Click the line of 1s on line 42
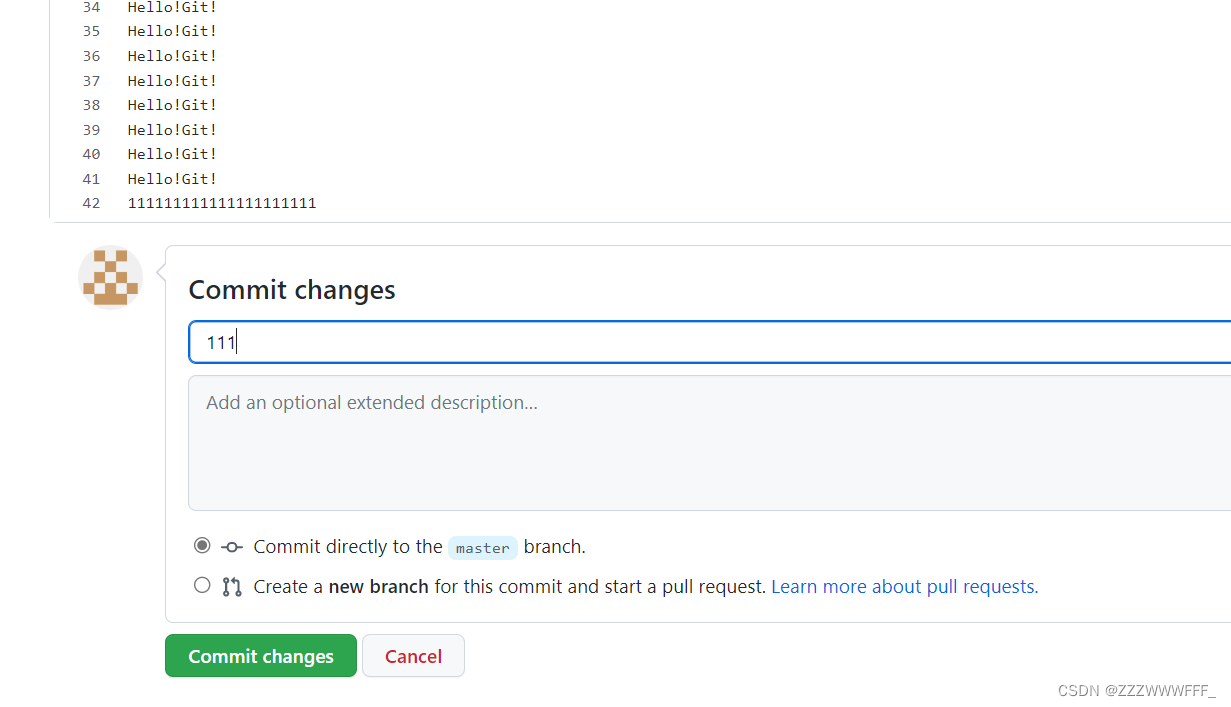Viewport: 1231px width, 707px height. 222,203
